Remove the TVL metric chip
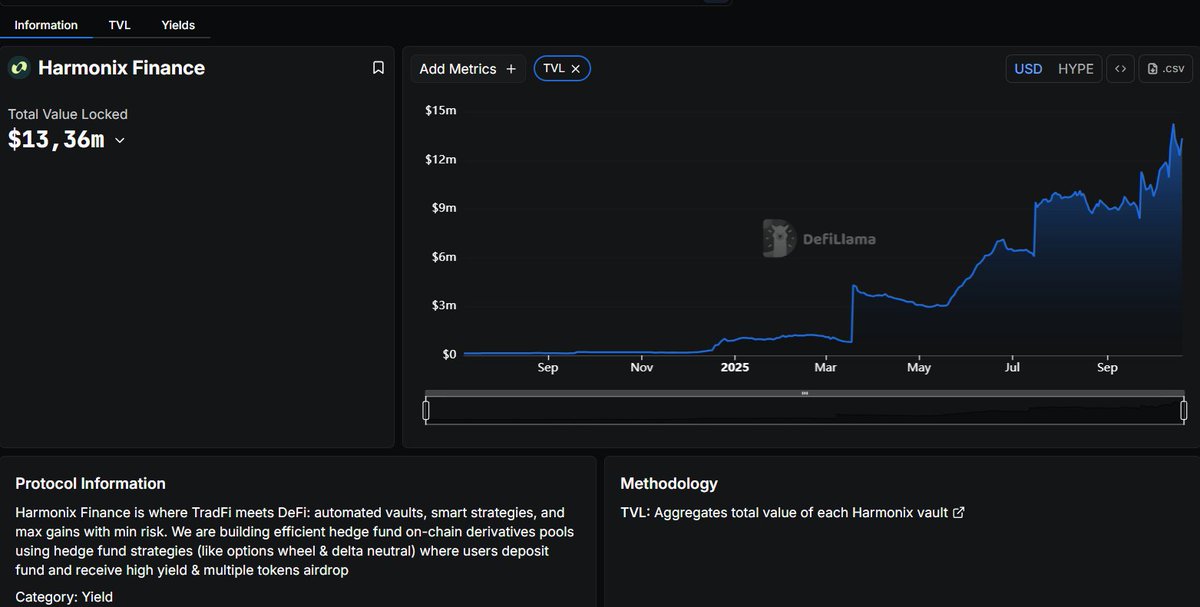The image size is (1200, 607). tap(576, 69)
